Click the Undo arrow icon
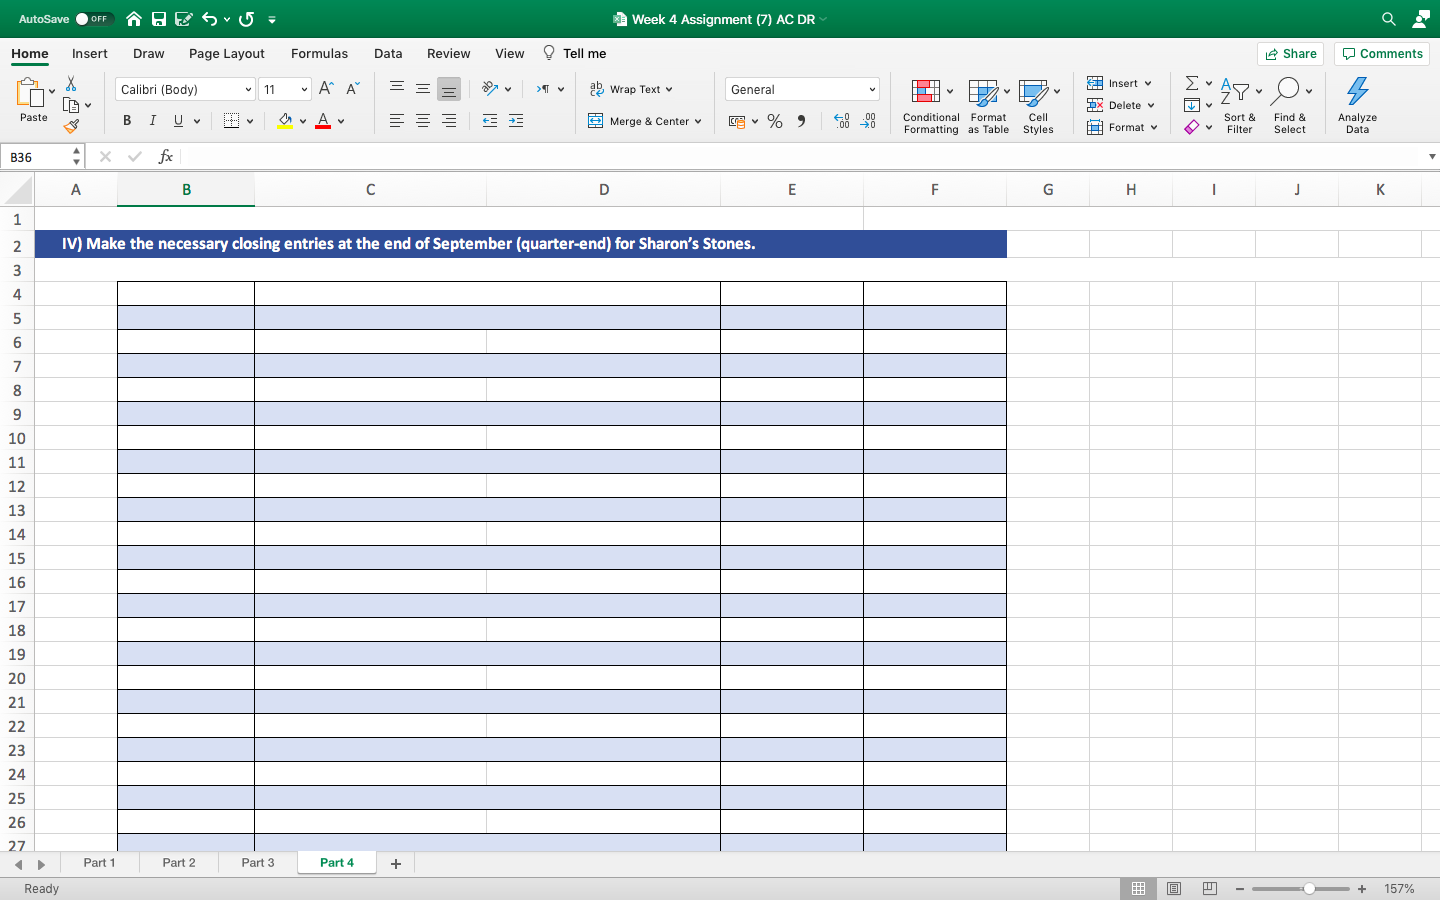This screenshot has height=900, width=1440. (209, 19)
